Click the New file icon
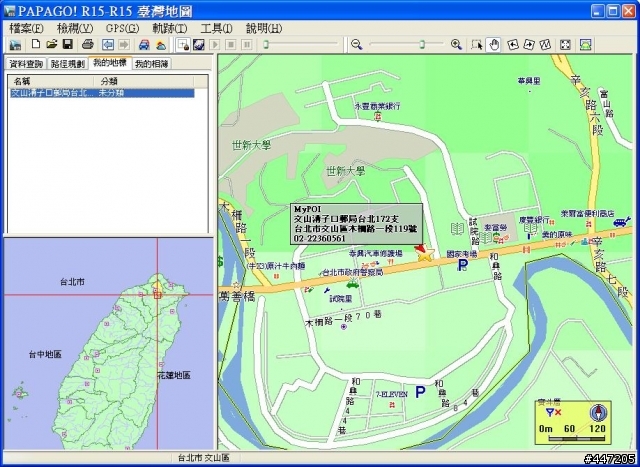This screenshot has height=467, width=640. (36, 44)
